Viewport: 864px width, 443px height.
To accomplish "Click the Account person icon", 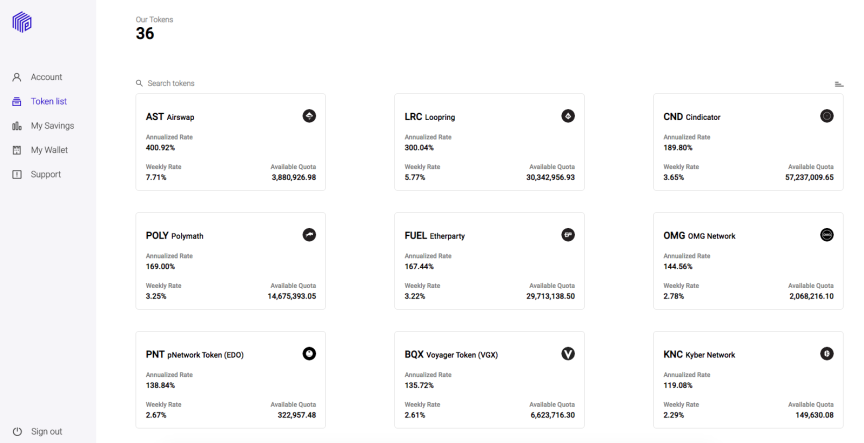I will coord(17,77).
